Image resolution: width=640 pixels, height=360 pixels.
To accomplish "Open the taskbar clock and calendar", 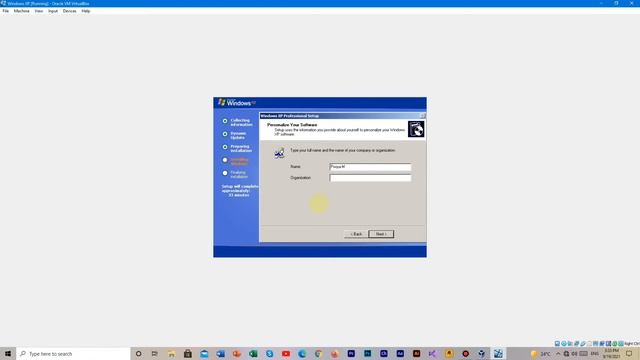I will [611, 353].
